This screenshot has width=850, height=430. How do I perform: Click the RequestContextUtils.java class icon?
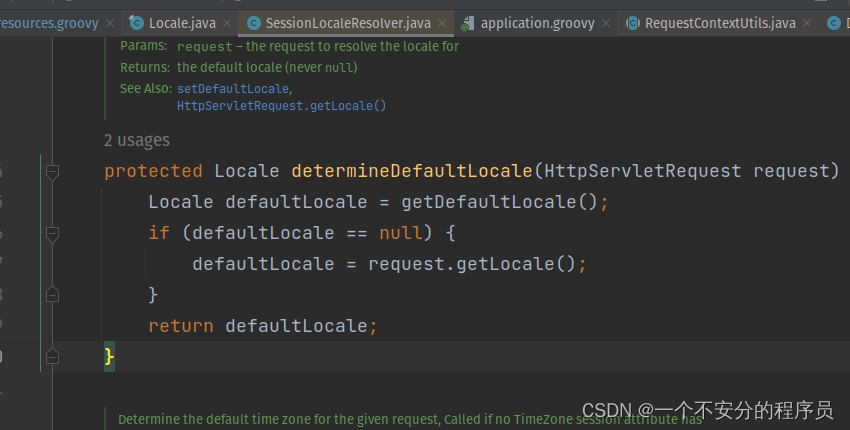(633, 23)
